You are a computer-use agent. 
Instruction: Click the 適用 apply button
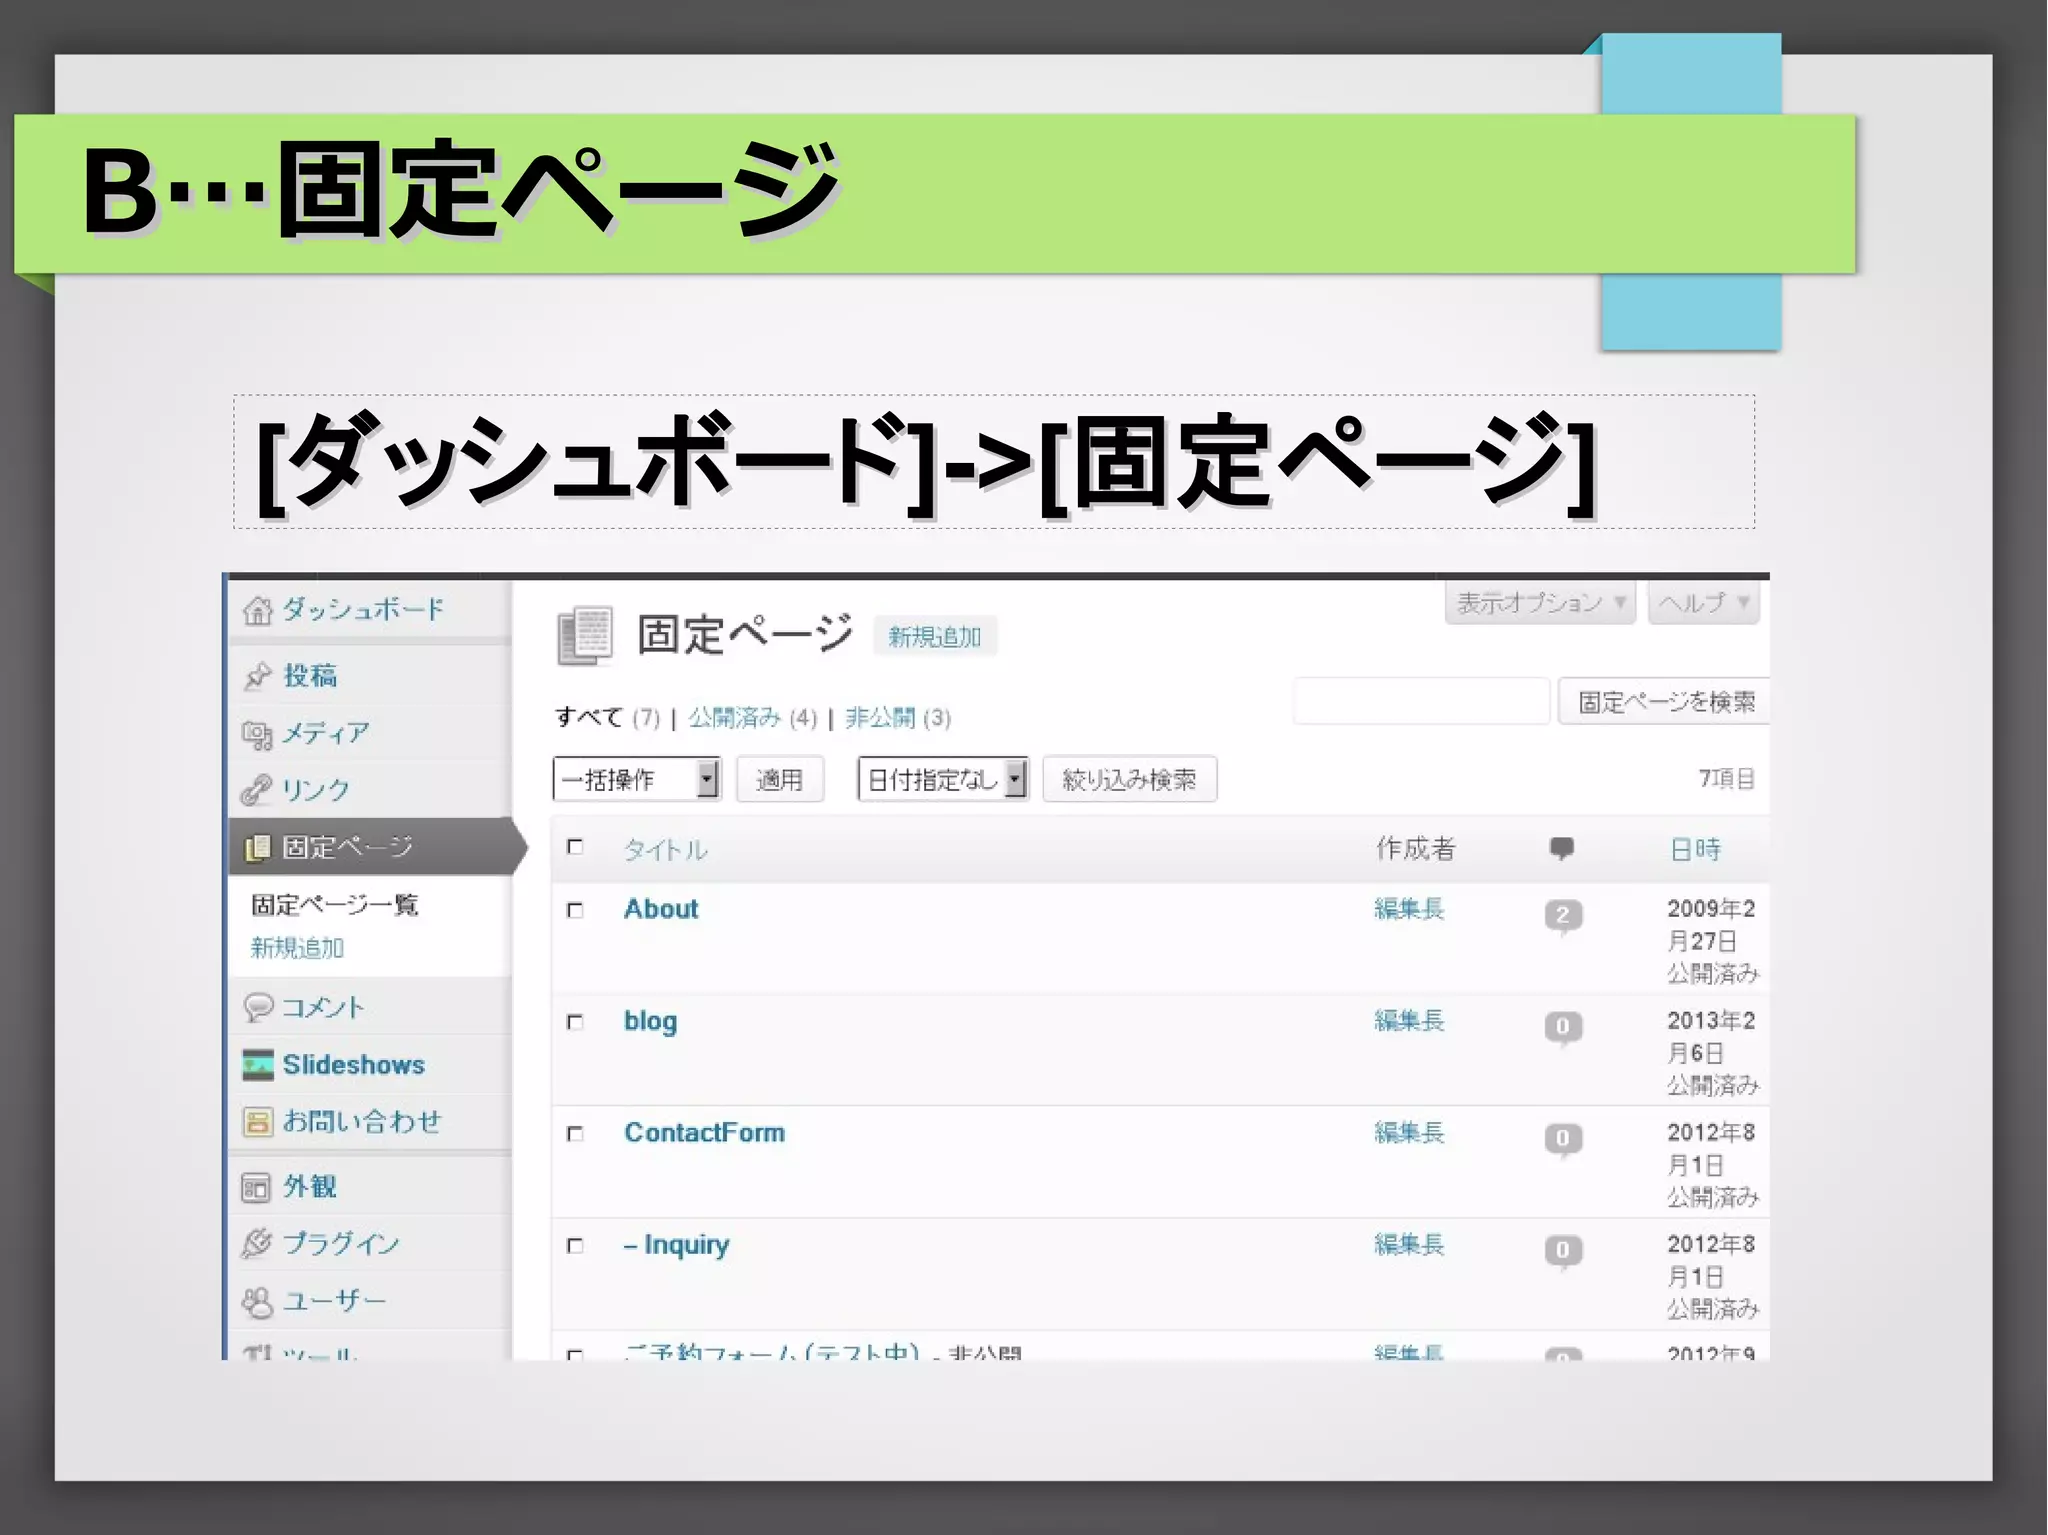[780, 779]
